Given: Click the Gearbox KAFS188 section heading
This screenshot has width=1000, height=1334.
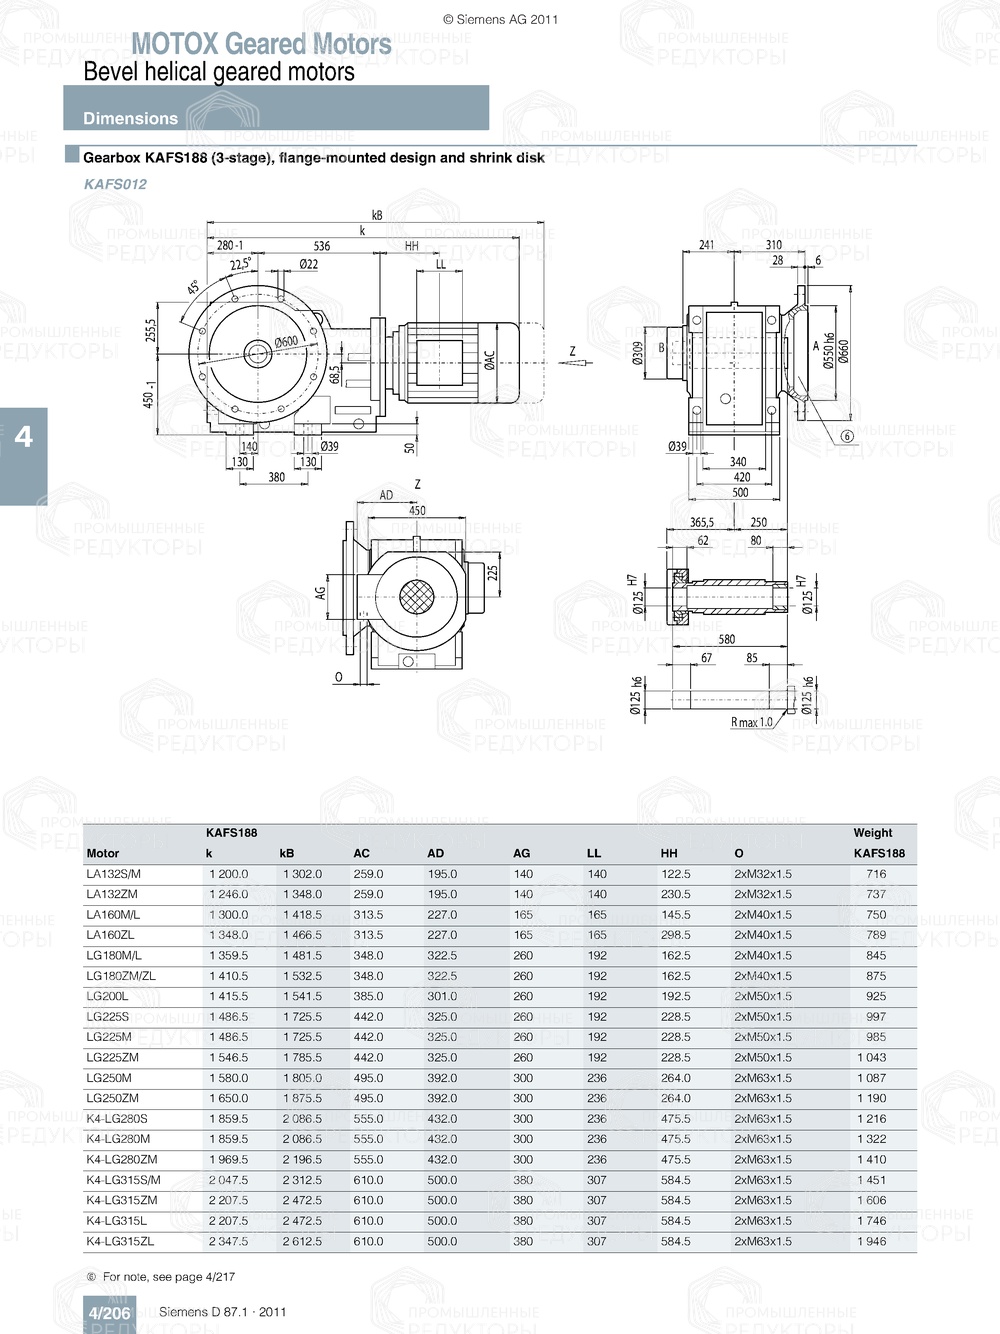Looking at the screenshot, I should [x=314, y=156].
